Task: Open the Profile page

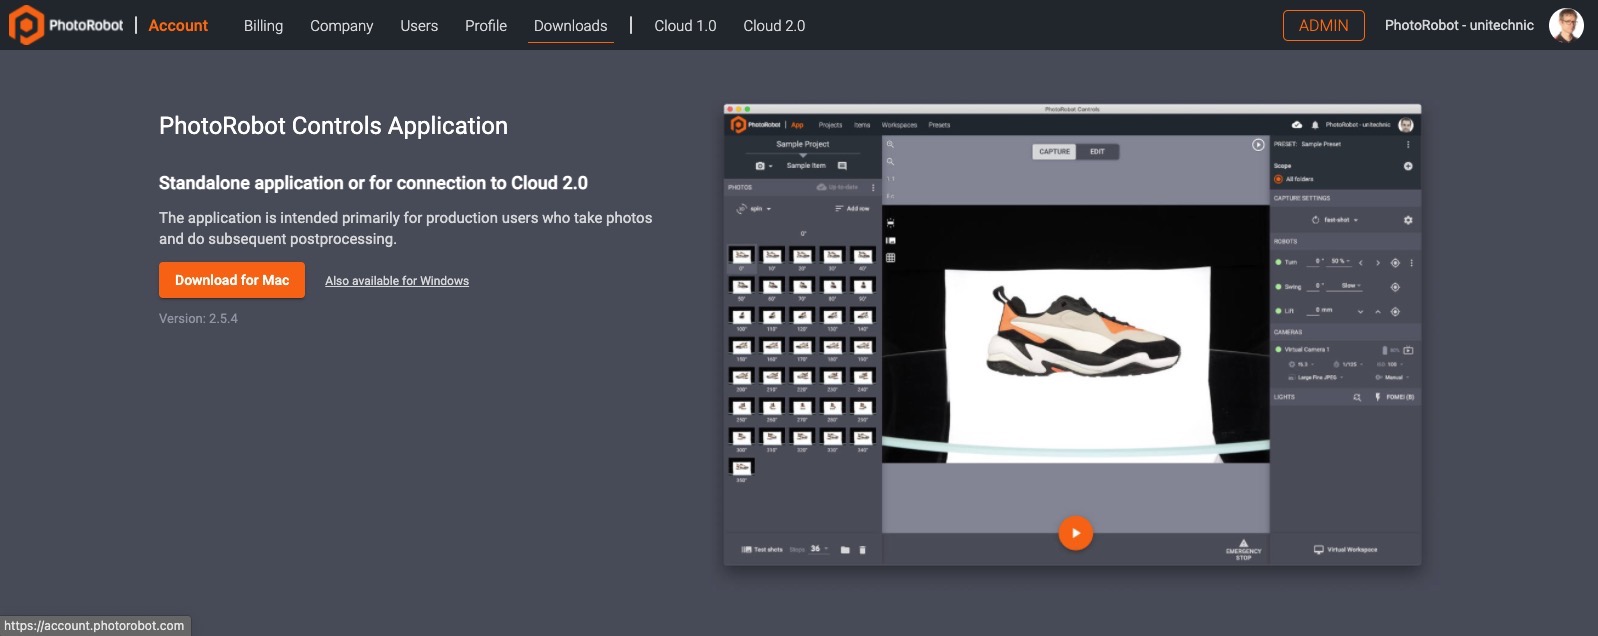Action: pyautogui.click(x=486, y=25)
